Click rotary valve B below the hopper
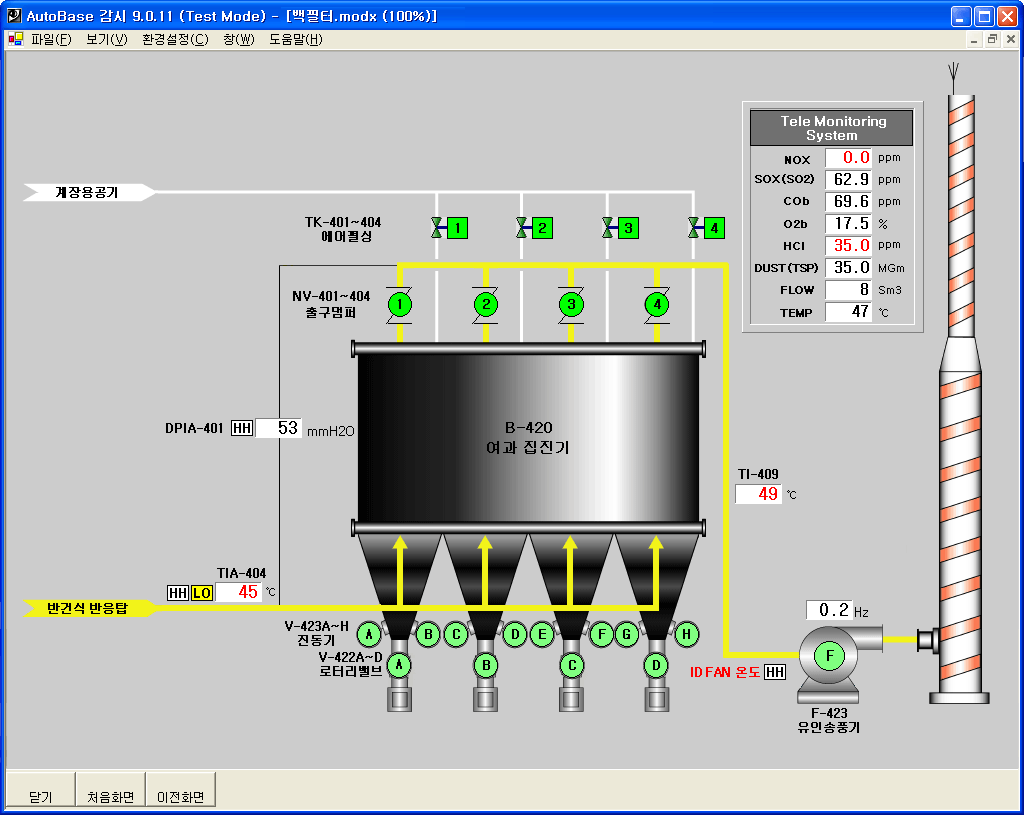 tap(486, 665)
